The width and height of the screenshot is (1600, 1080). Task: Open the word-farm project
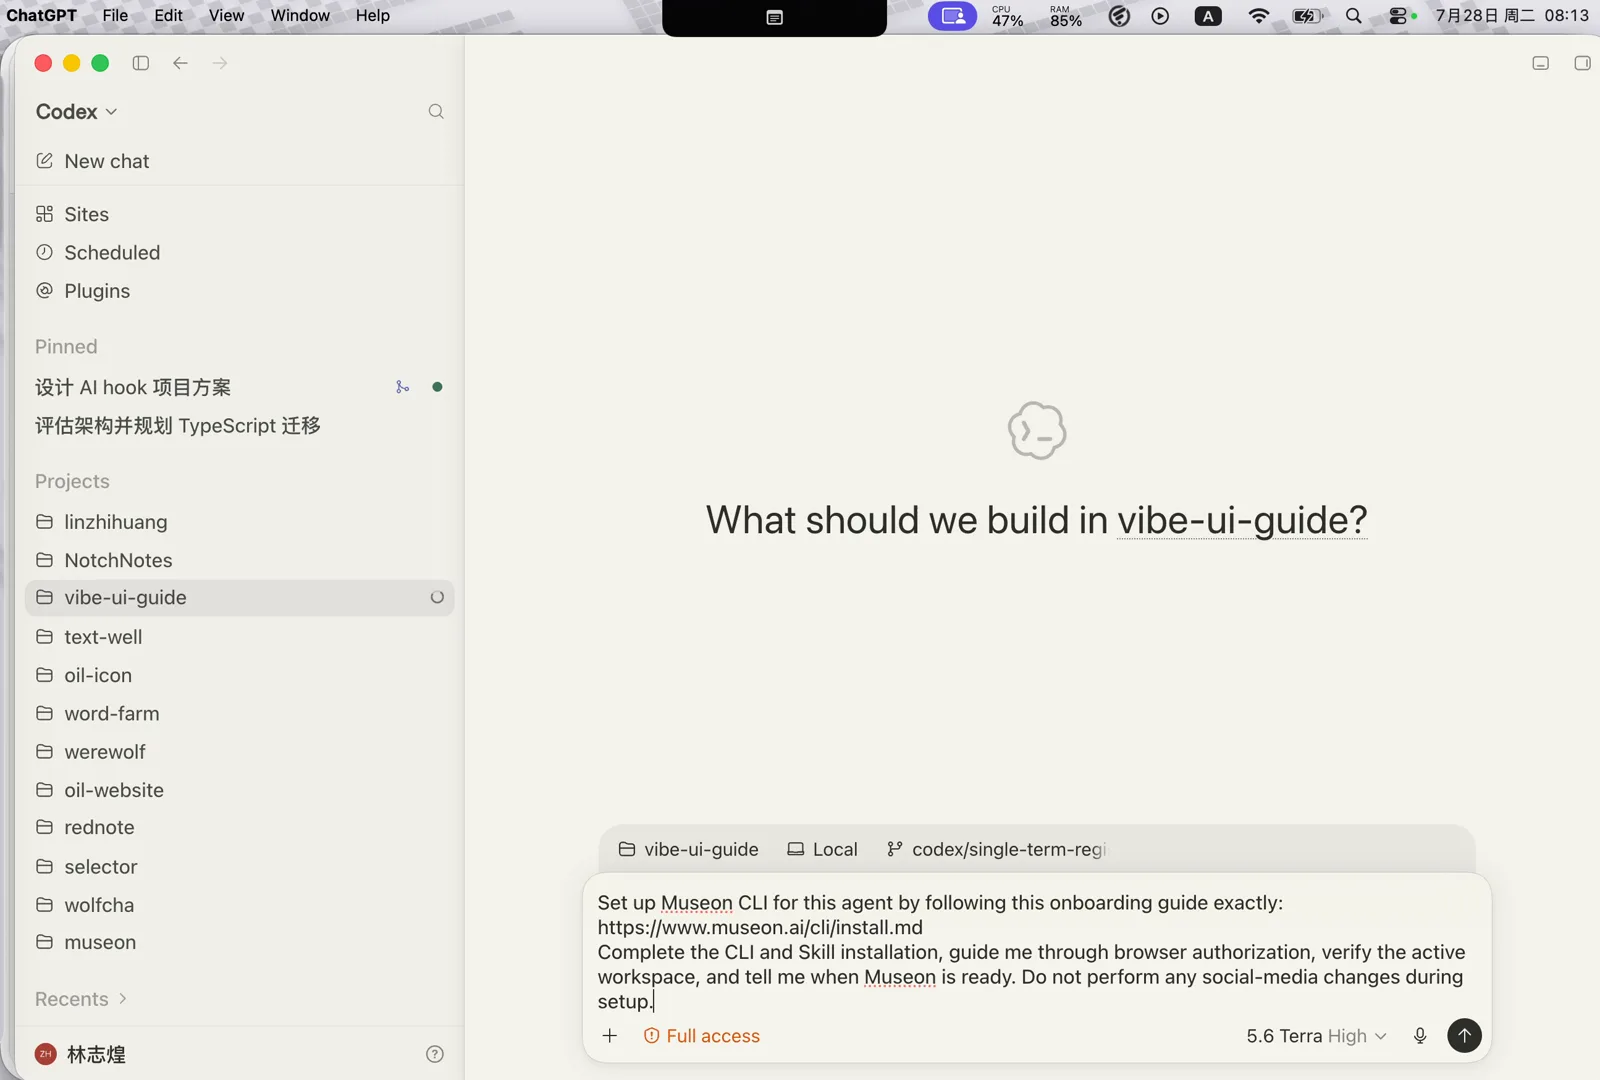pos(239,713)
